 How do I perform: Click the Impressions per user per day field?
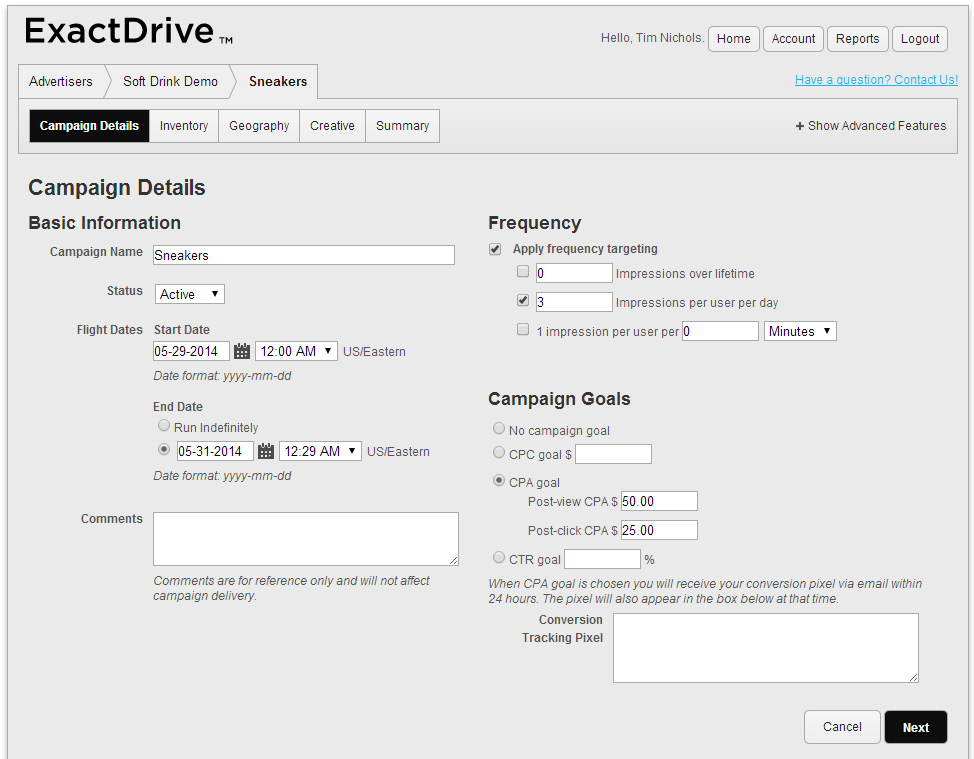coord(574,302)
